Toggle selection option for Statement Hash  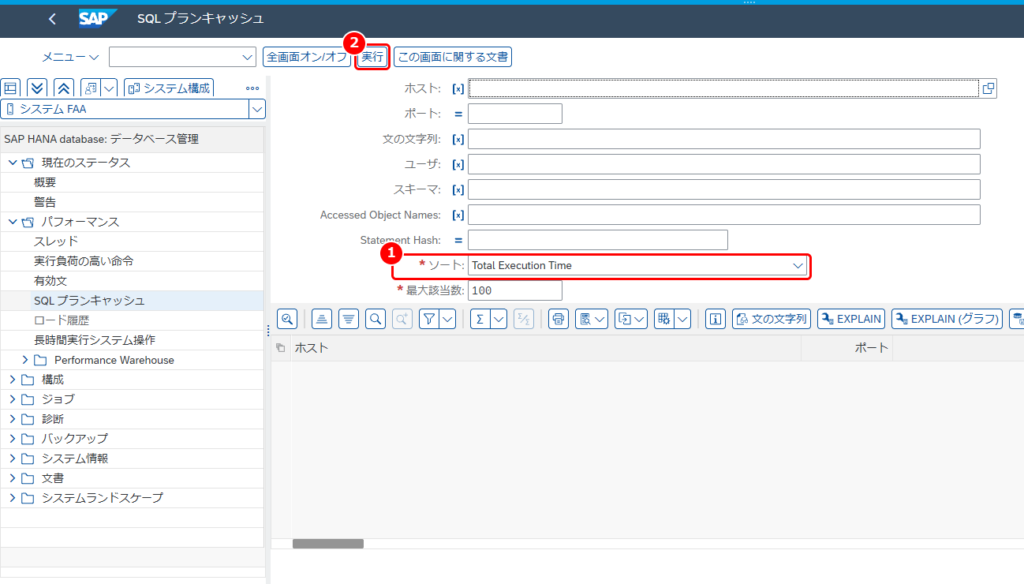point(458,240)
